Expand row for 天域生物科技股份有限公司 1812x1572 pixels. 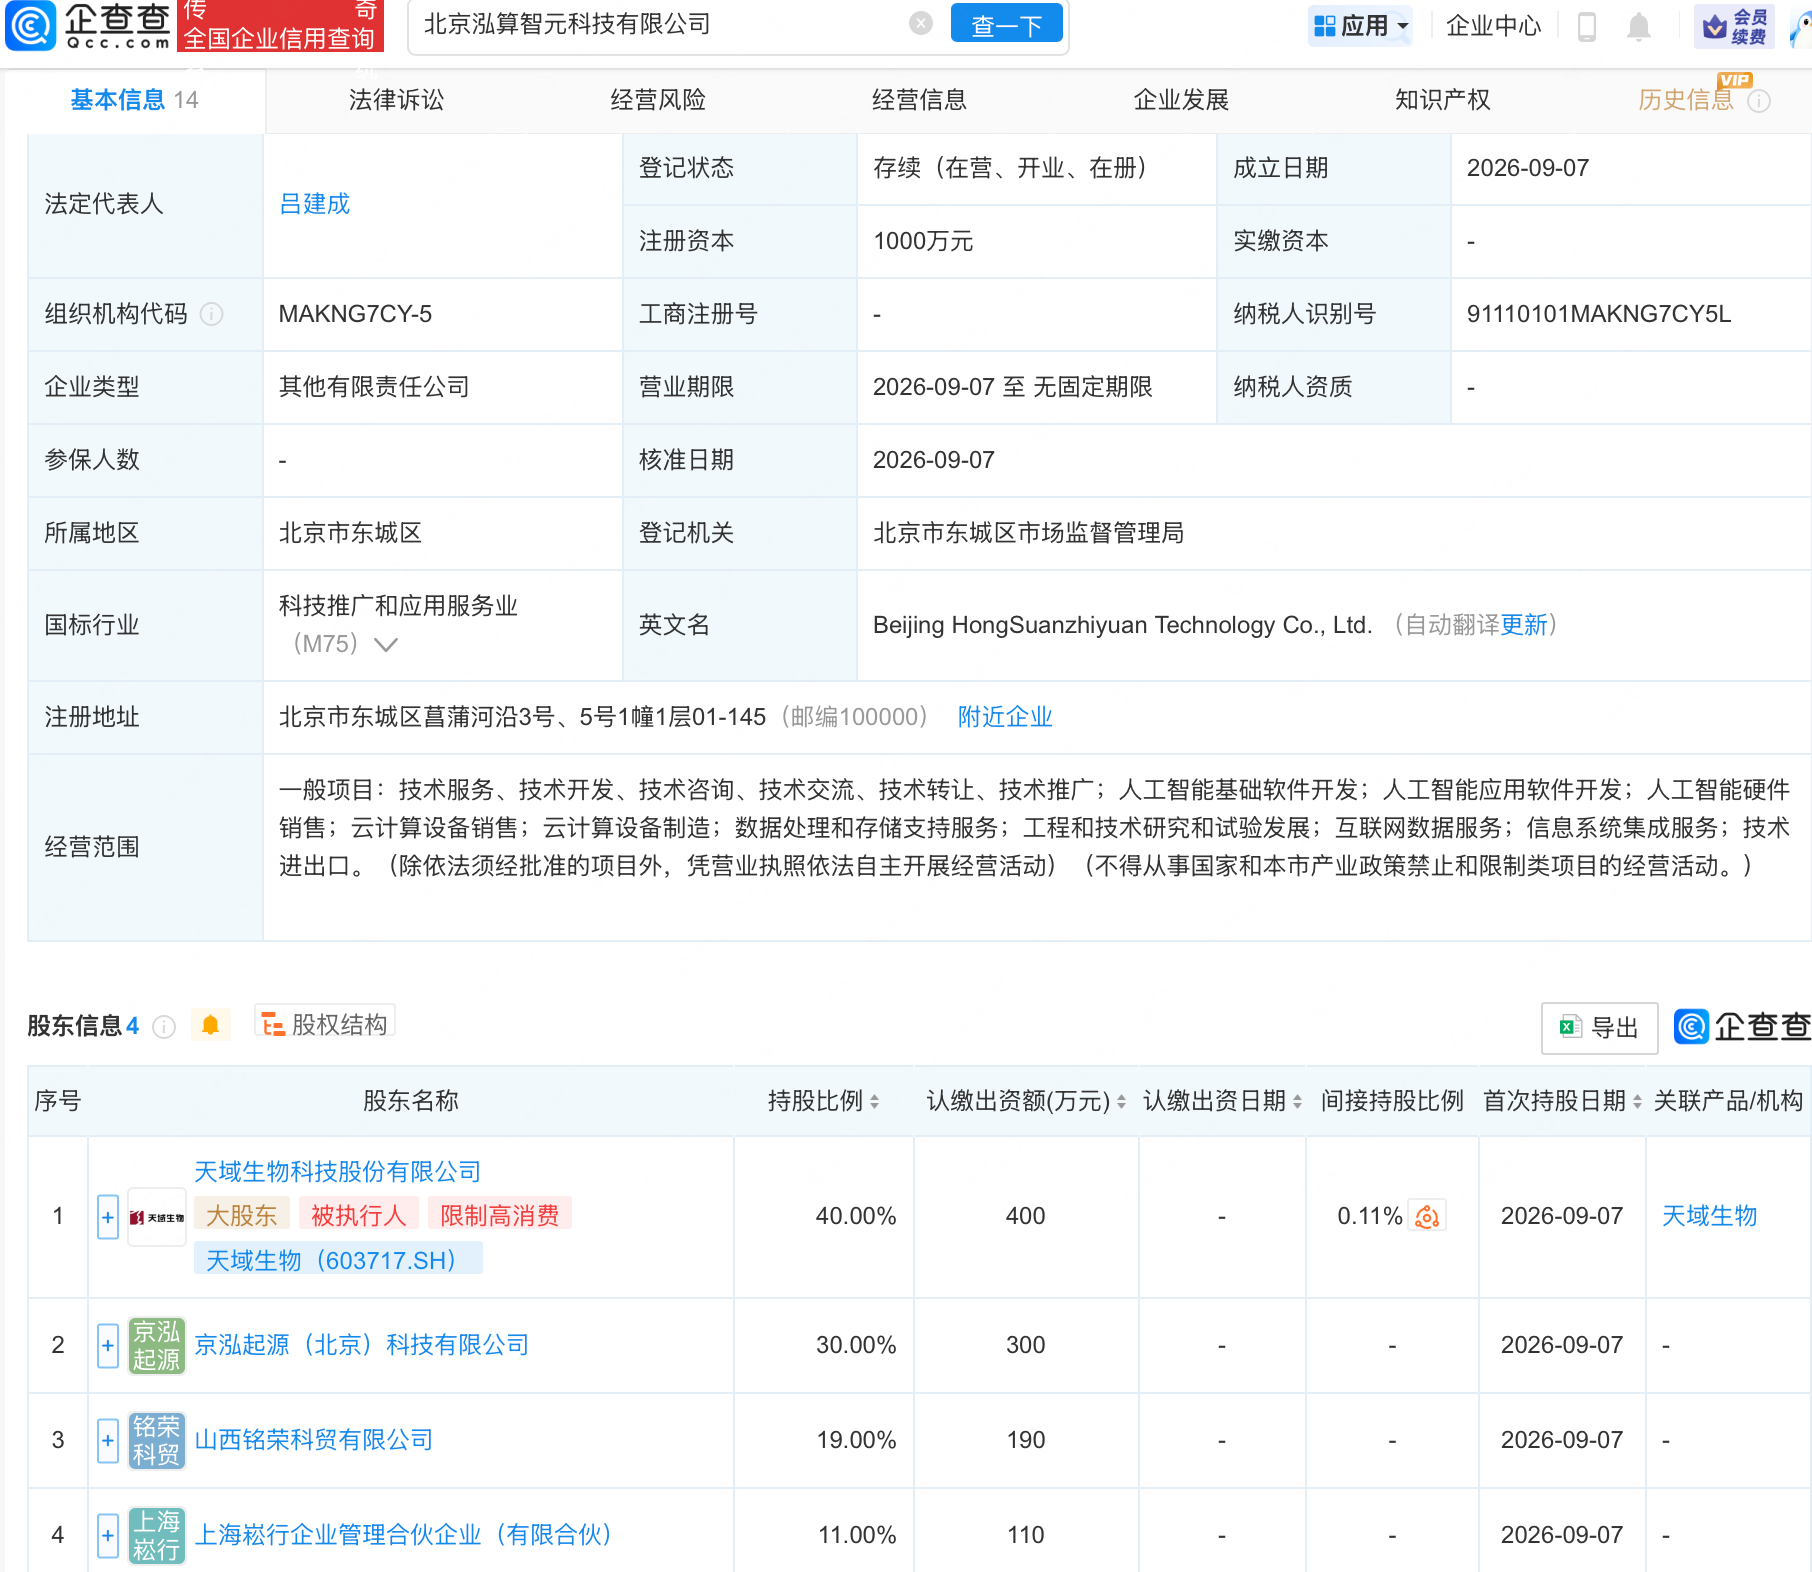pyautogui.click(x=108, y=1217)
